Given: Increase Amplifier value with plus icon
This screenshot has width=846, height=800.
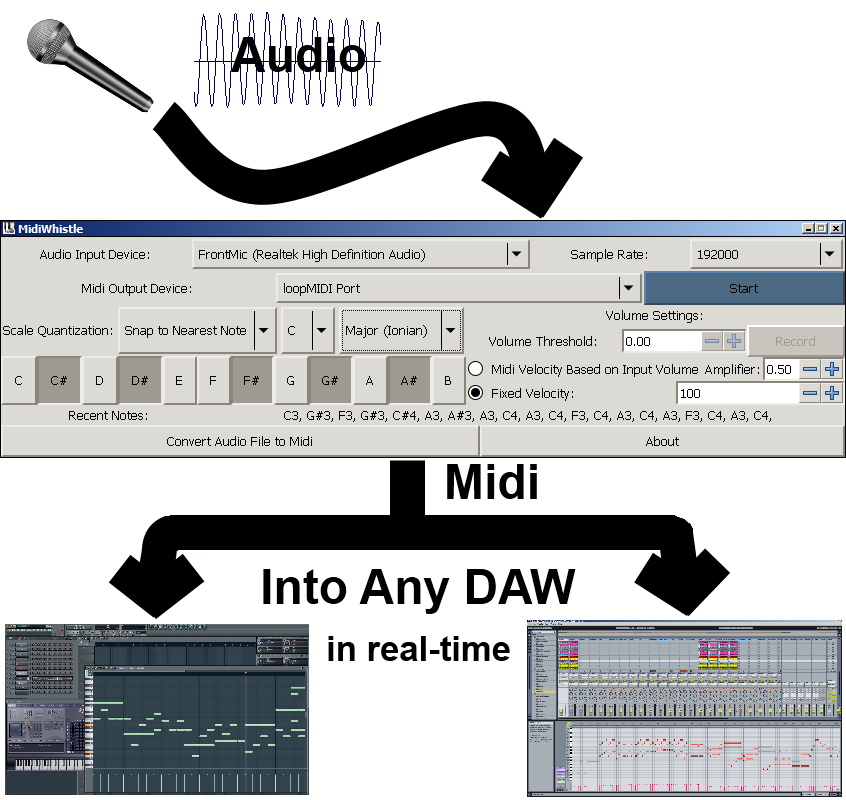Looking at the screenshot, I should point(832,369).
